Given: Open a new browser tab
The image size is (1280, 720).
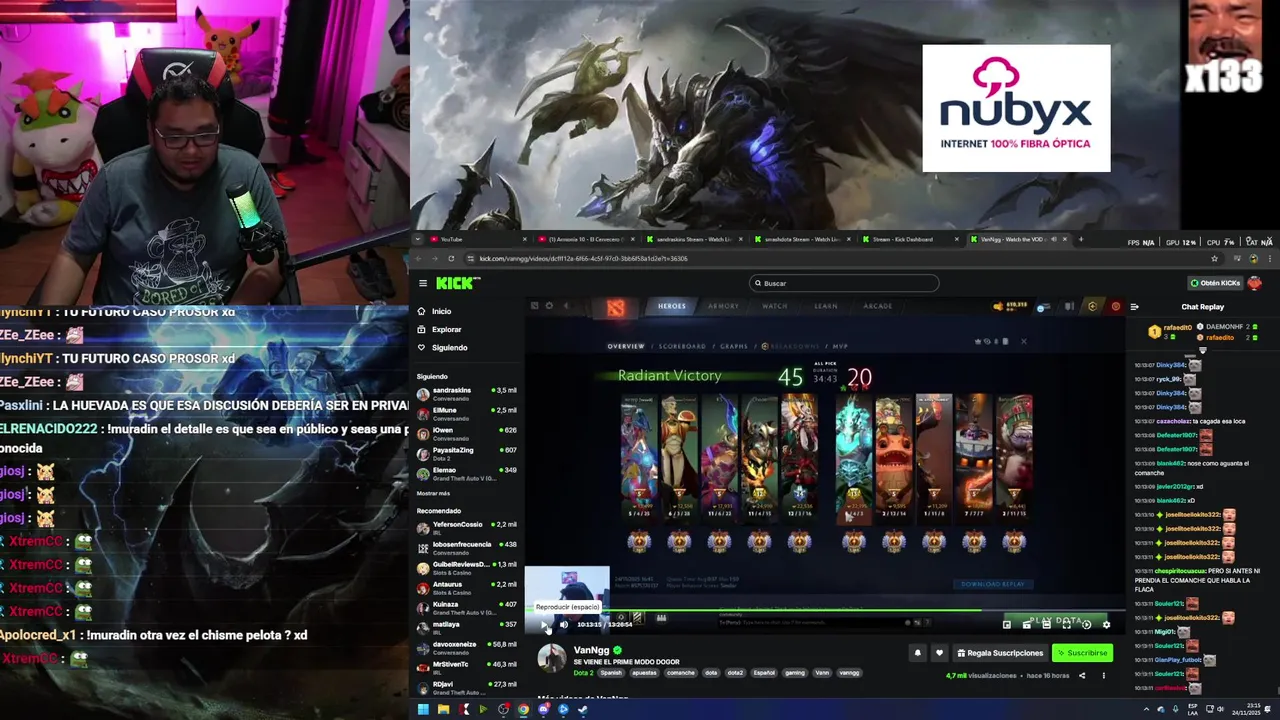Looking at the screenshot, I should click(1081, 239).
